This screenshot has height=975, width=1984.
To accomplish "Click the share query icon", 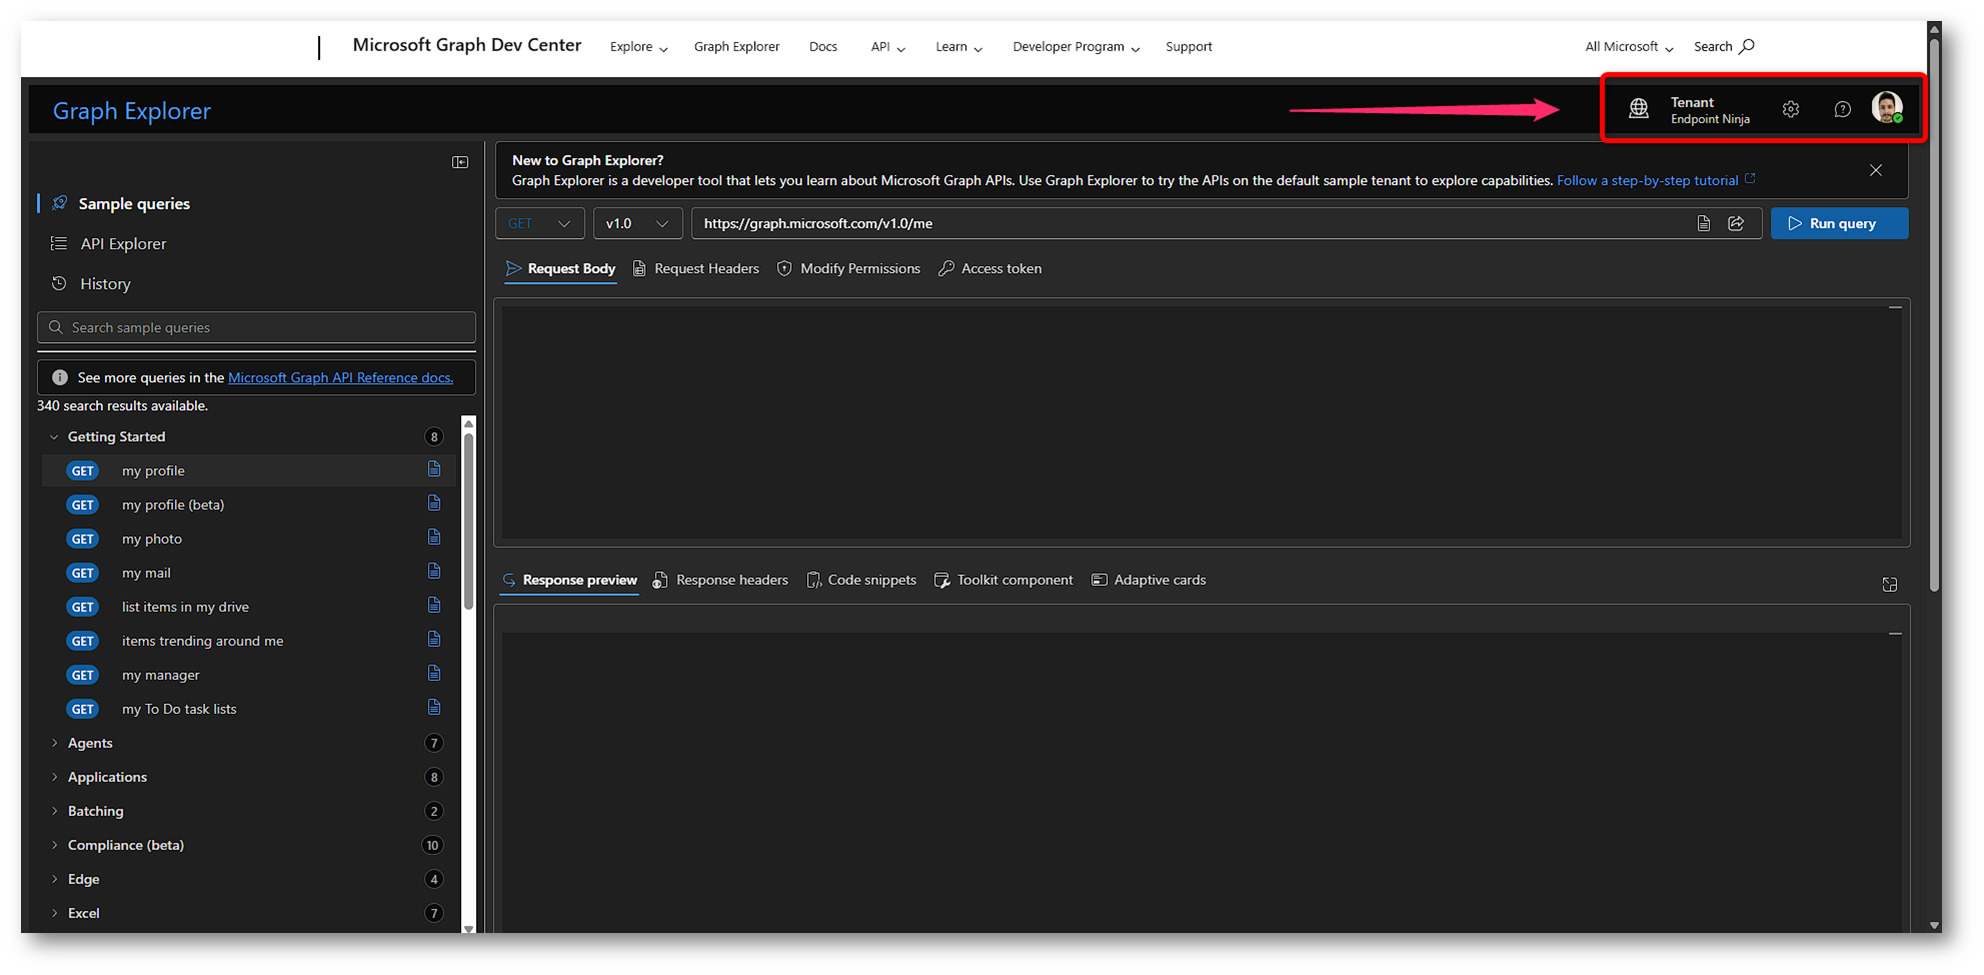I will (1736, 223).
